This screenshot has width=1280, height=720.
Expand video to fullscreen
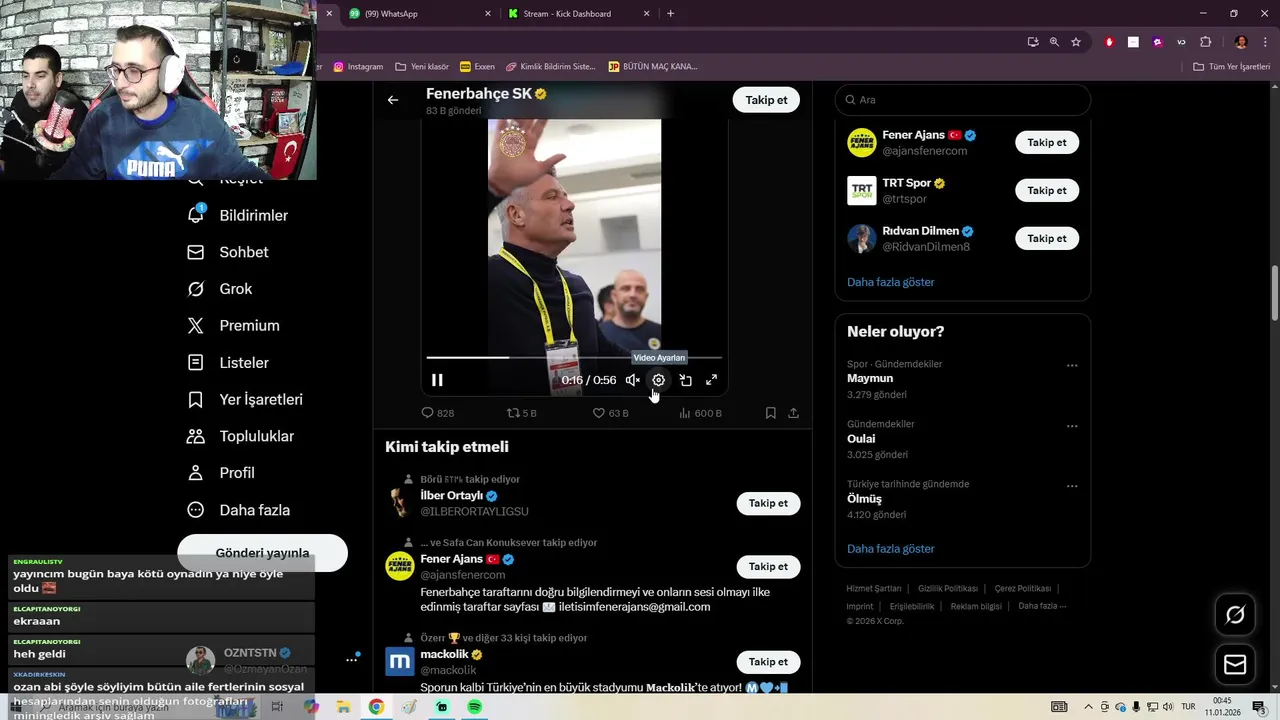(x=711, y=380)
